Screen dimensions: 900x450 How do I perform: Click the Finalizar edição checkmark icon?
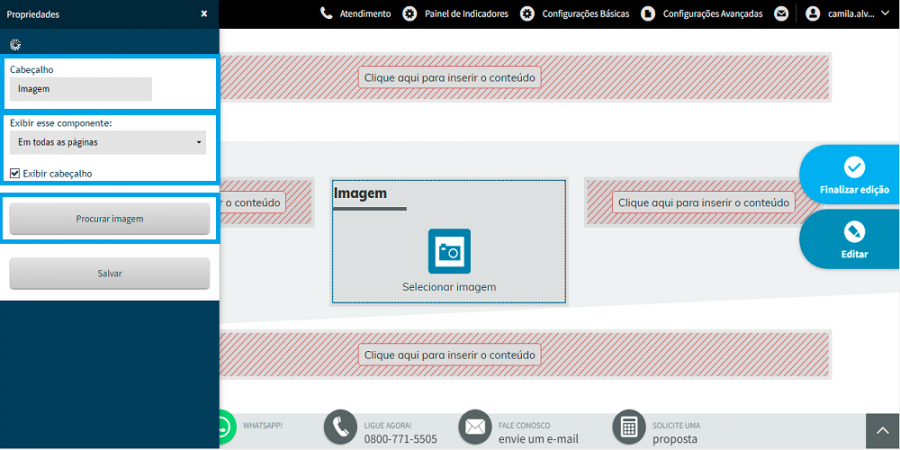[854, 167]
